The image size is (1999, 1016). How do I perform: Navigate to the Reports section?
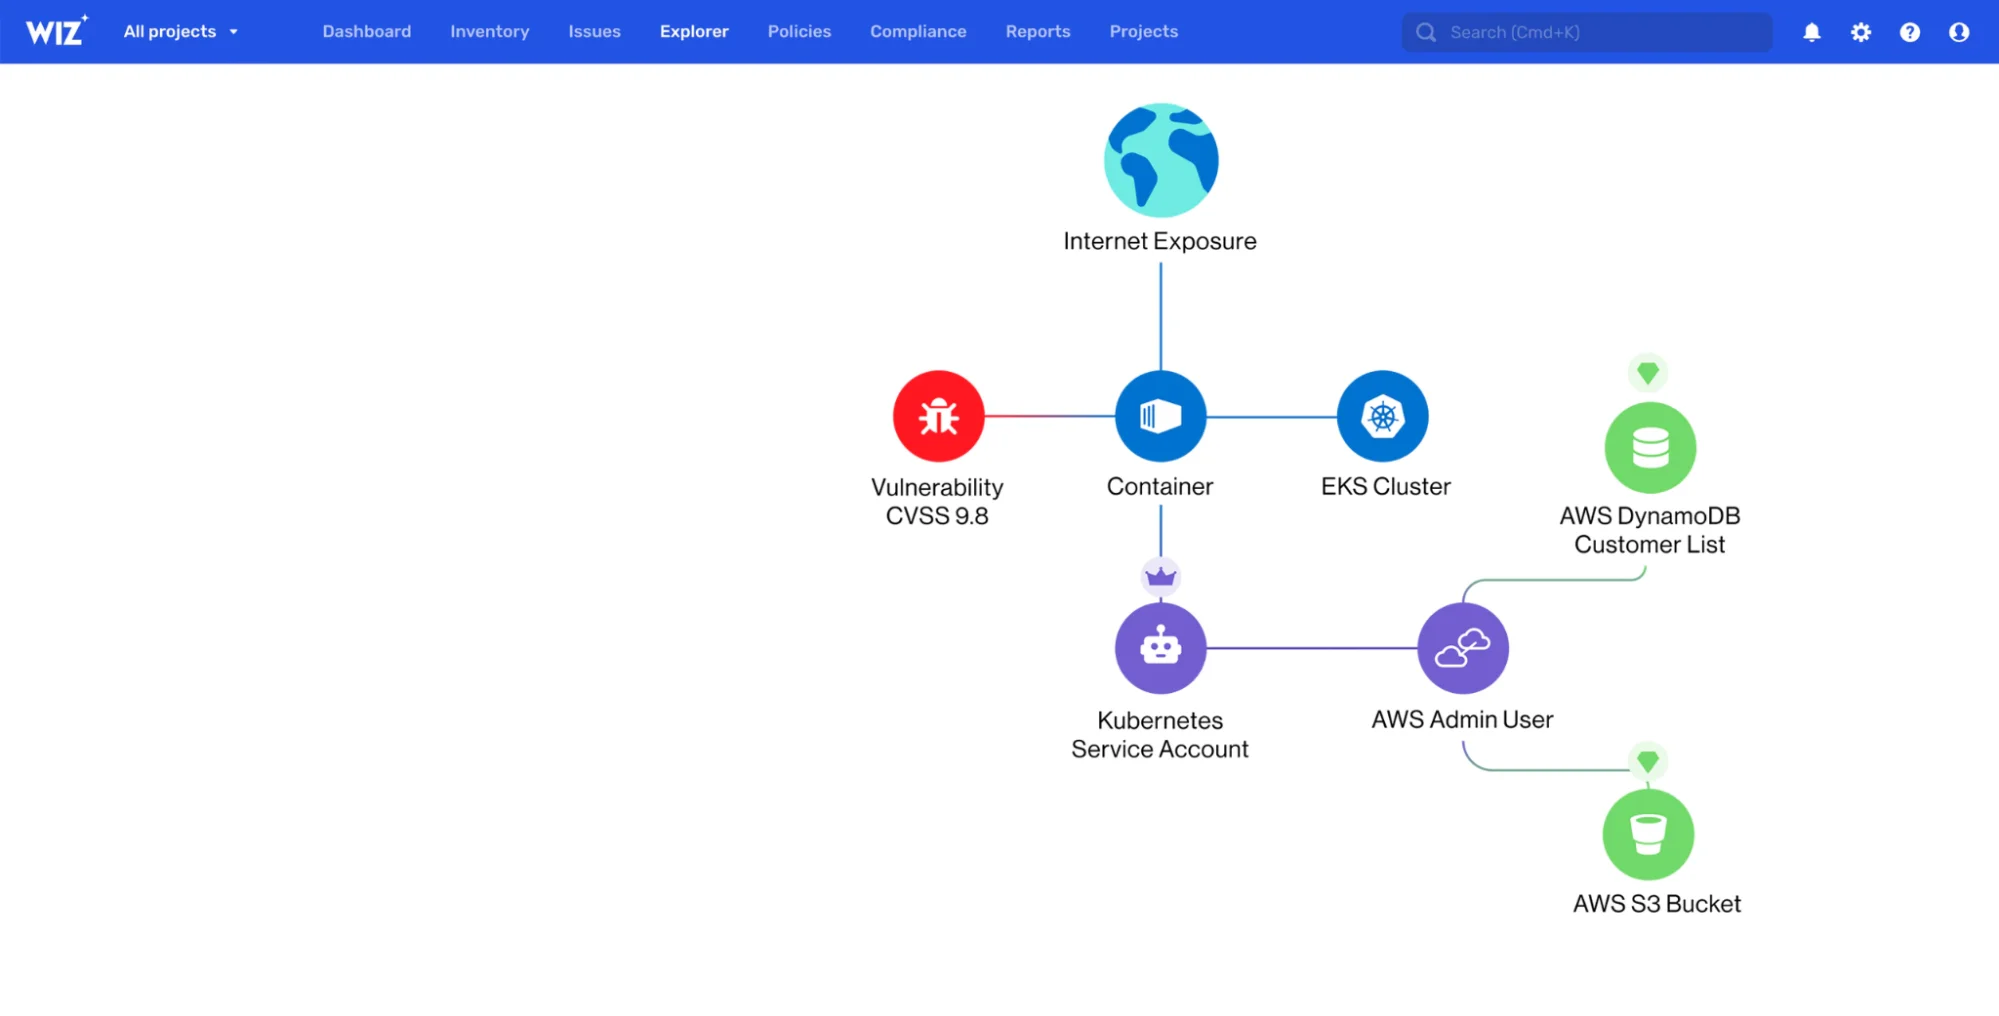(x=1037, y=32)
